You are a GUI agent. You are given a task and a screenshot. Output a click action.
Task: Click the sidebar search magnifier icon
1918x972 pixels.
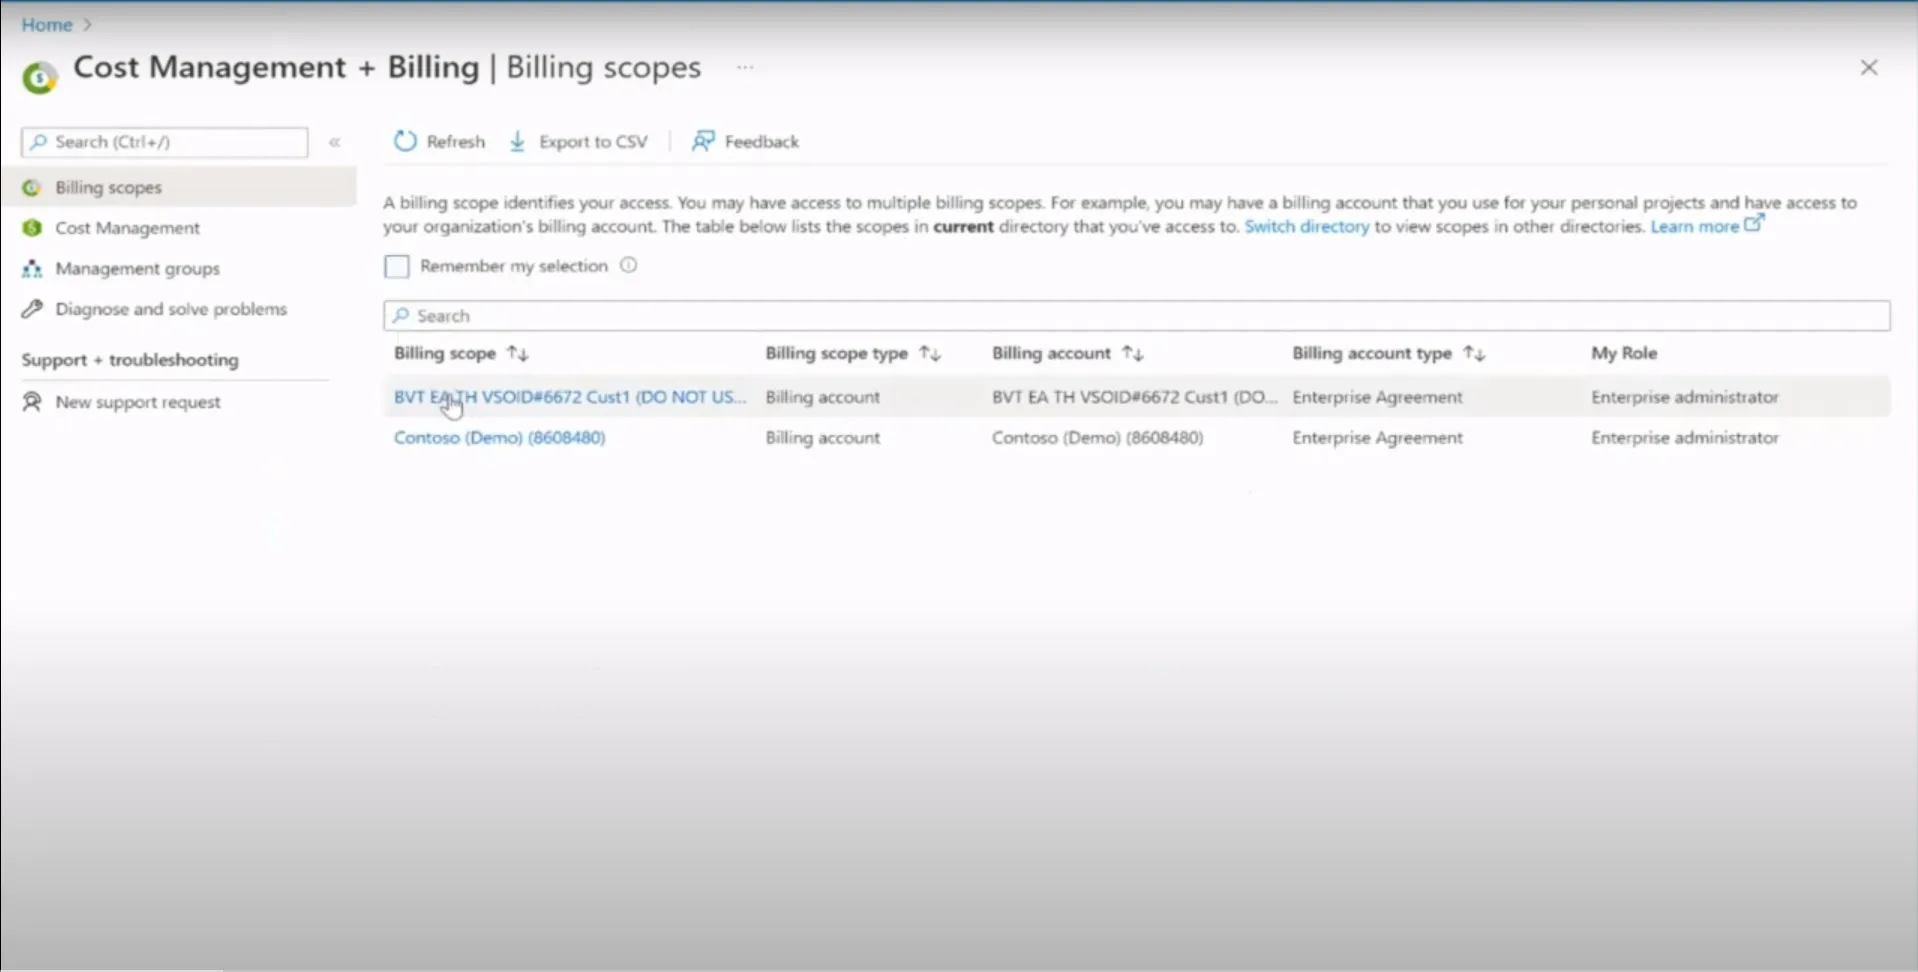click(x=38, y=142)
